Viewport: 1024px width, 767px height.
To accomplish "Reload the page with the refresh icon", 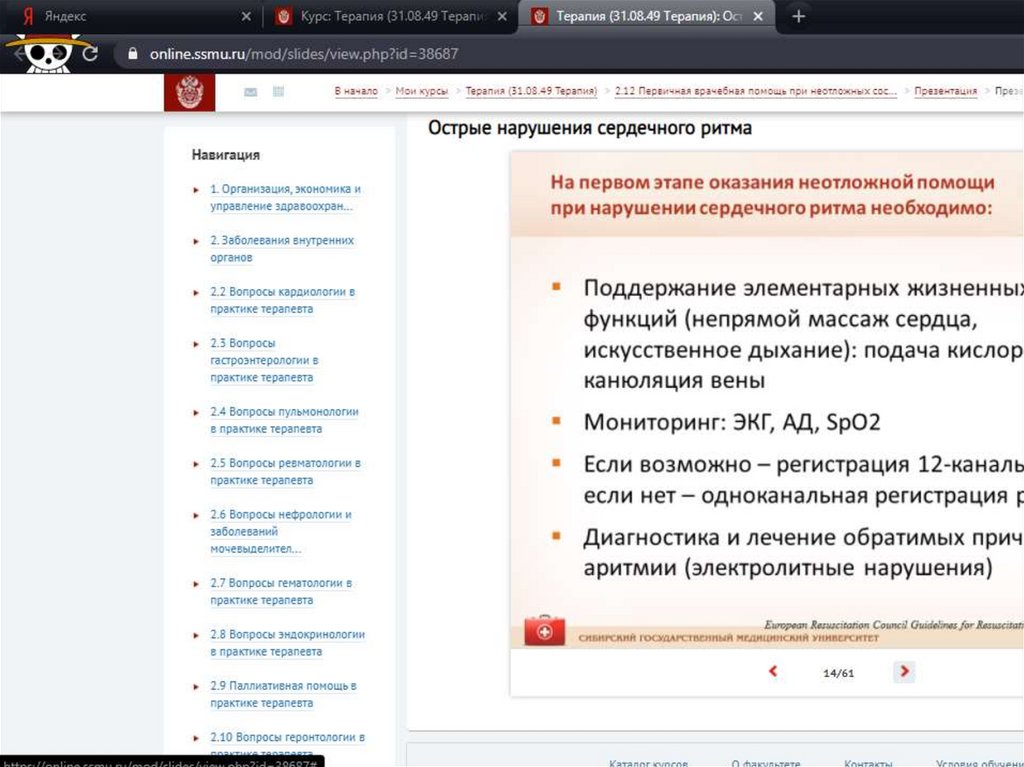I will (90, 54).
